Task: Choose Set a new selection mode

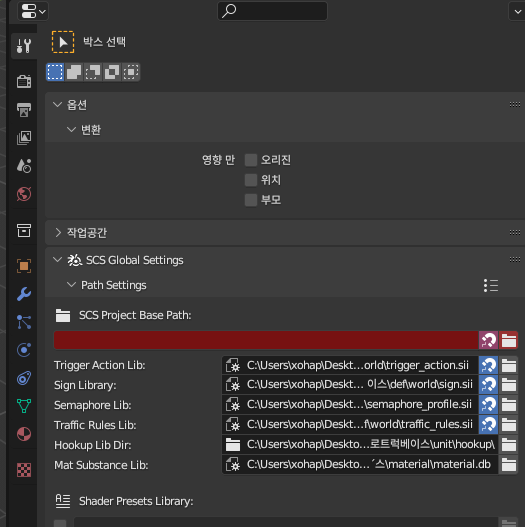Action: pyautogui.click(x=55, y=72)
